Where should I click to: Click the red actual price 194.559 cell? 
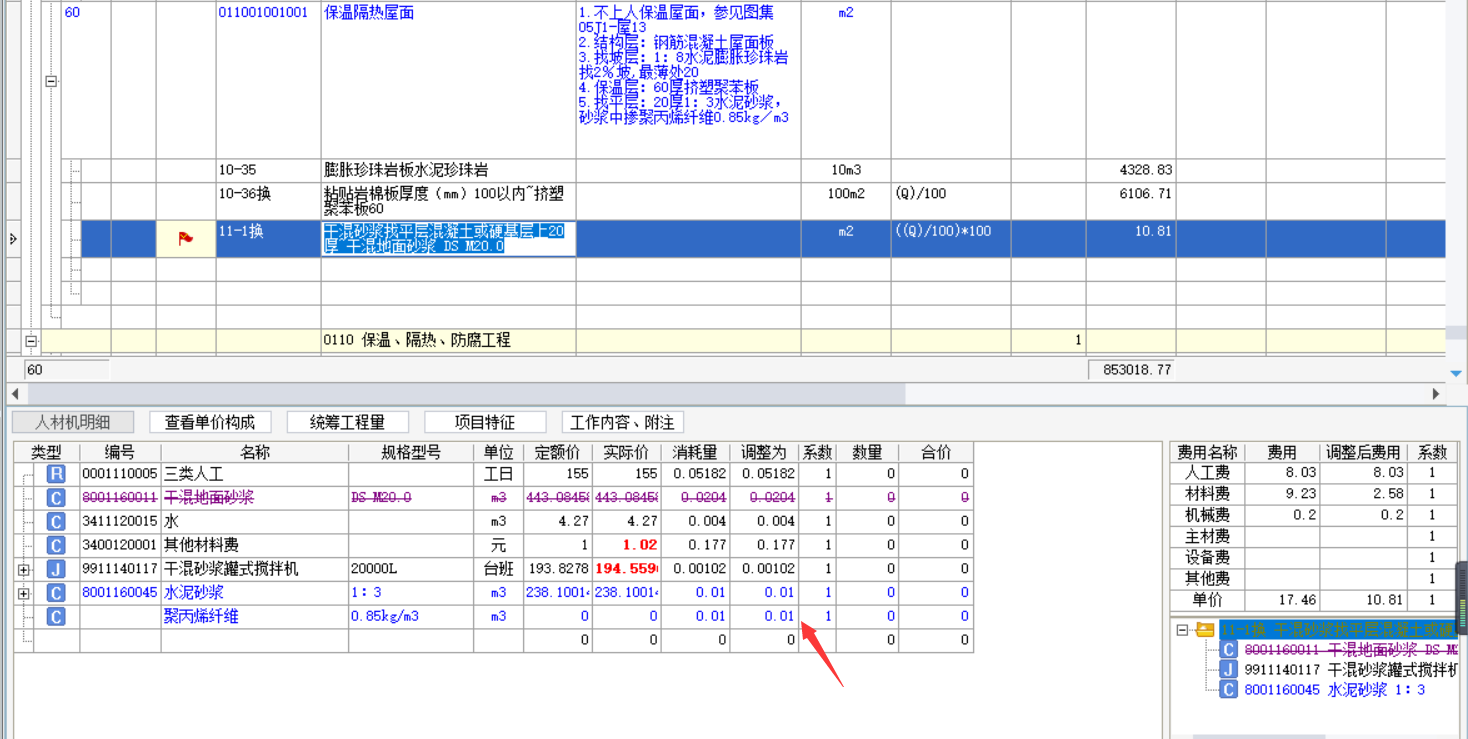coord(626,569)
